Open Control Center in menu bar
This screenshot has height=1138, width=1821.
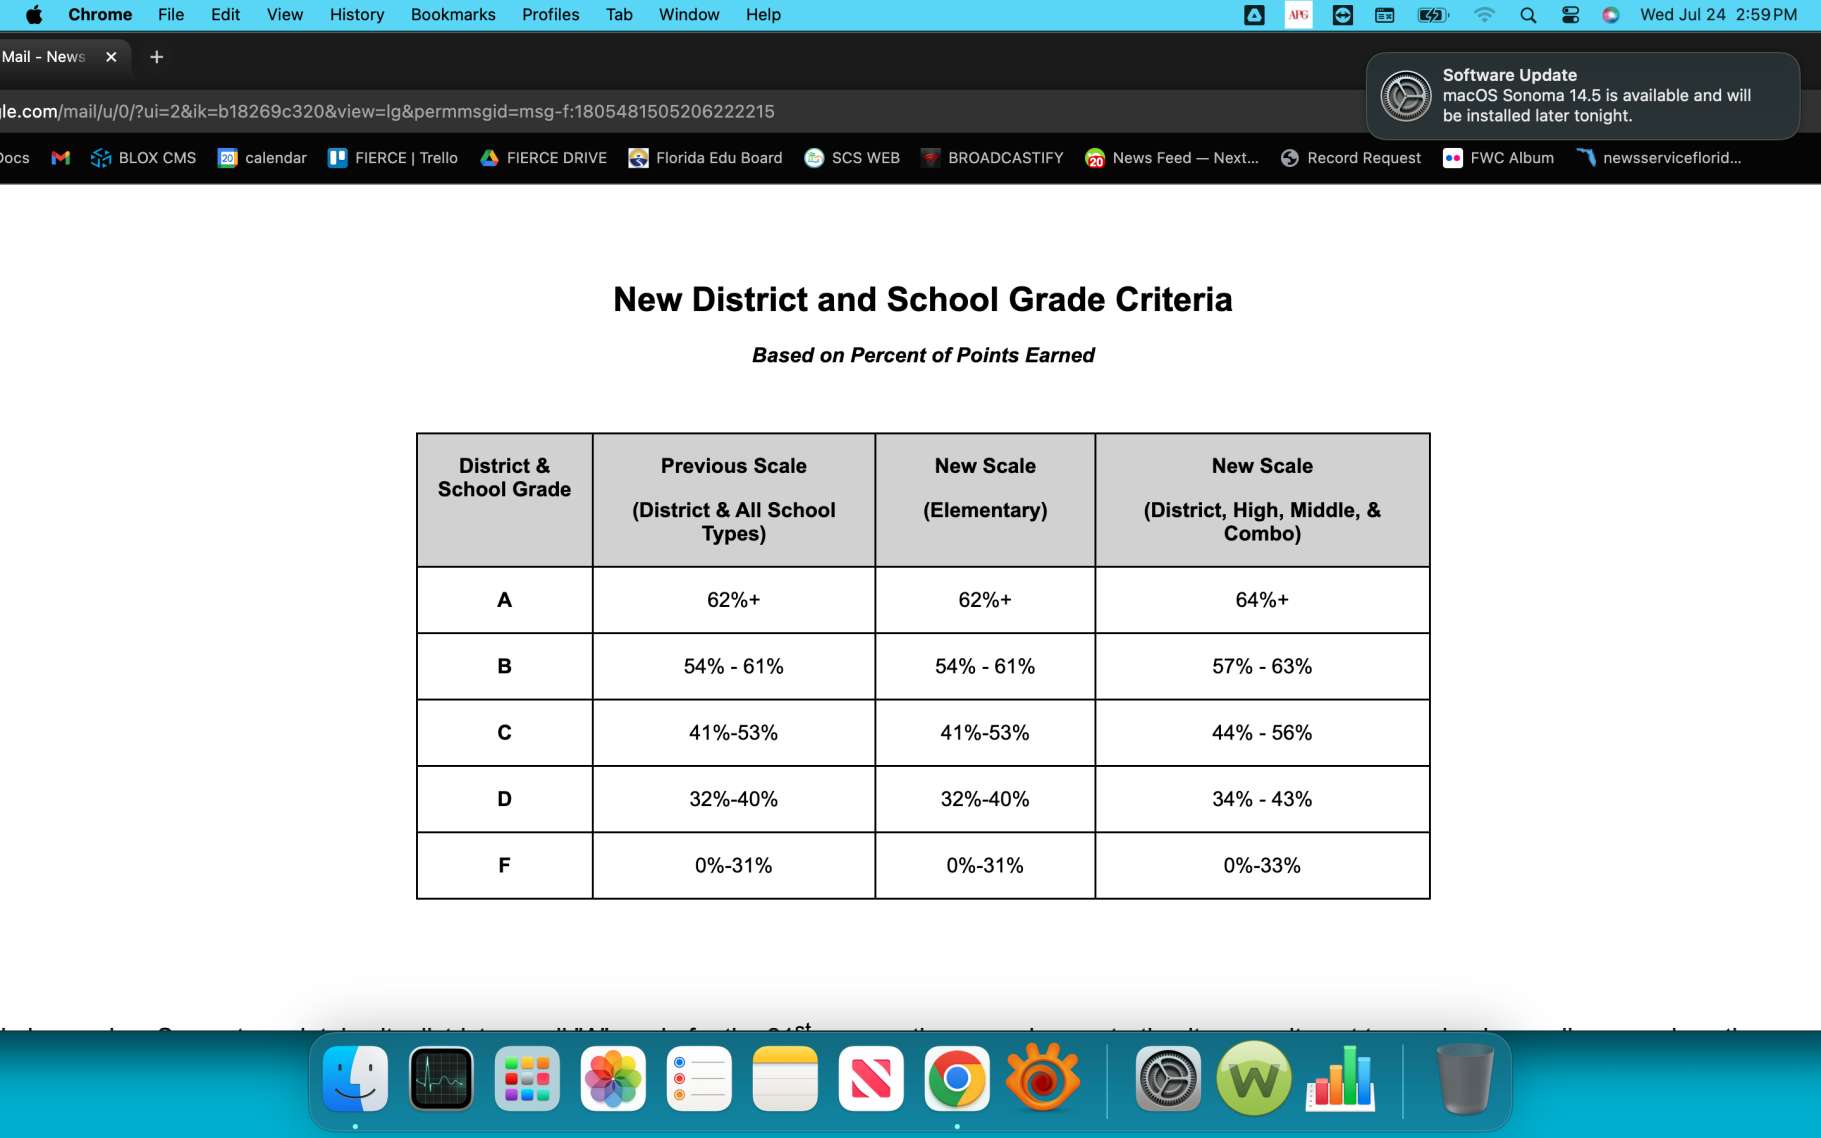click(1570, 15)
